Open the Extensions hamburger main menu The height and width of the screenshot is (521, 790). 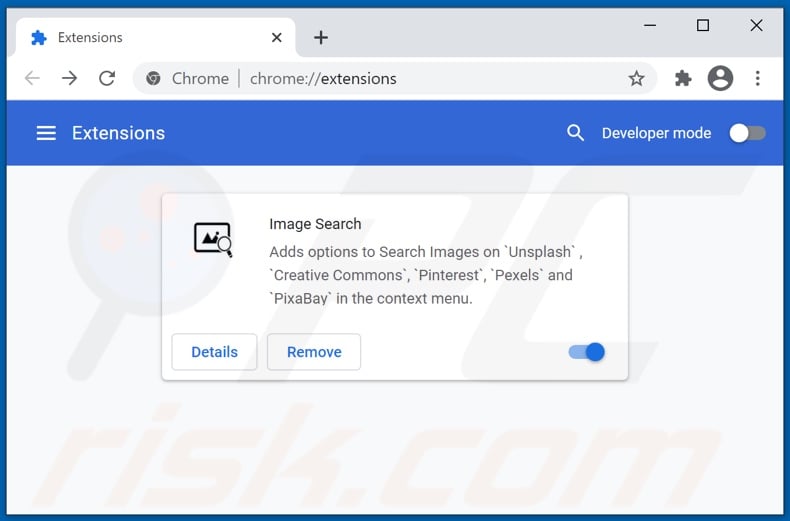point(46,133)
